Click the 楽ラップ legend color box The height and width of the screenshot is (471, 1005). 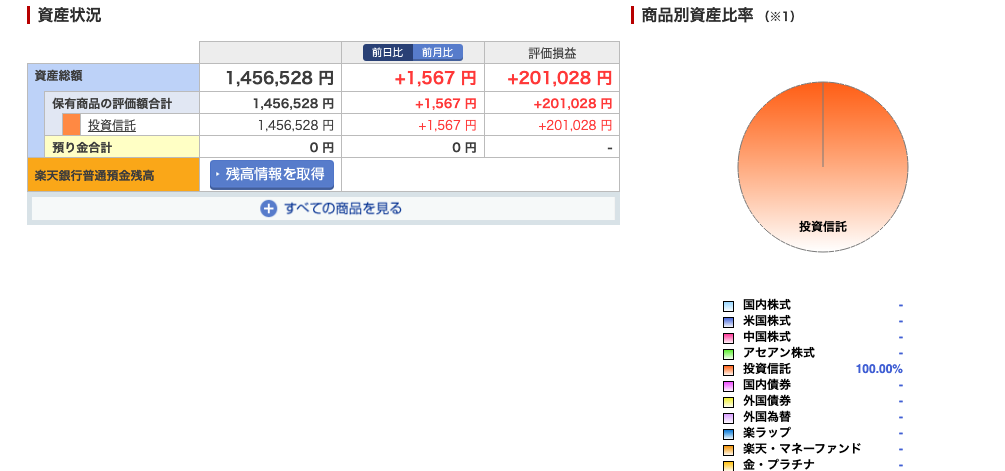coord(728,434)
